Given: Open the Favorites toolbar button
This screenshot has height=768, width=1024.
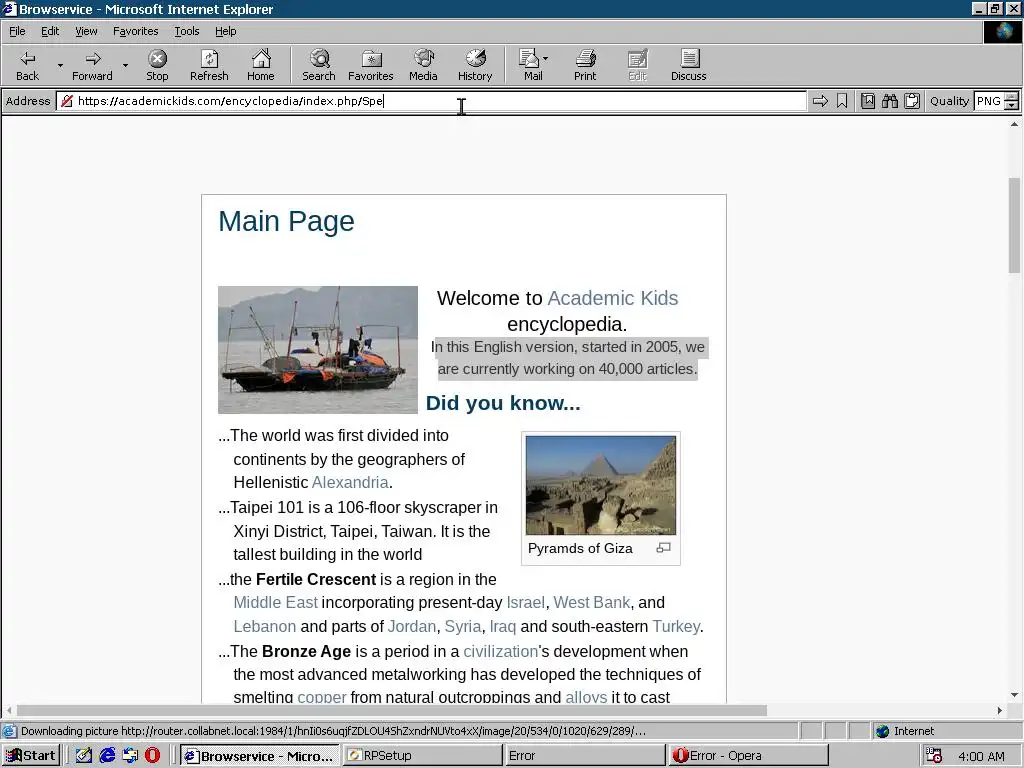Looking at the screenshot, I should pyautogui.click(x=370, y=65).
